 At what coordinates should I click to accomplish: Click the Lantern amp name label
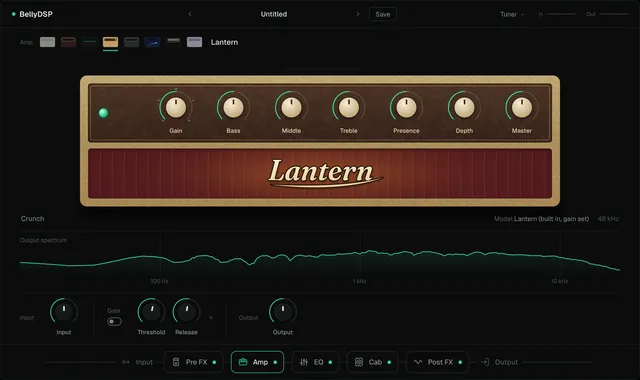pos(224,42)
